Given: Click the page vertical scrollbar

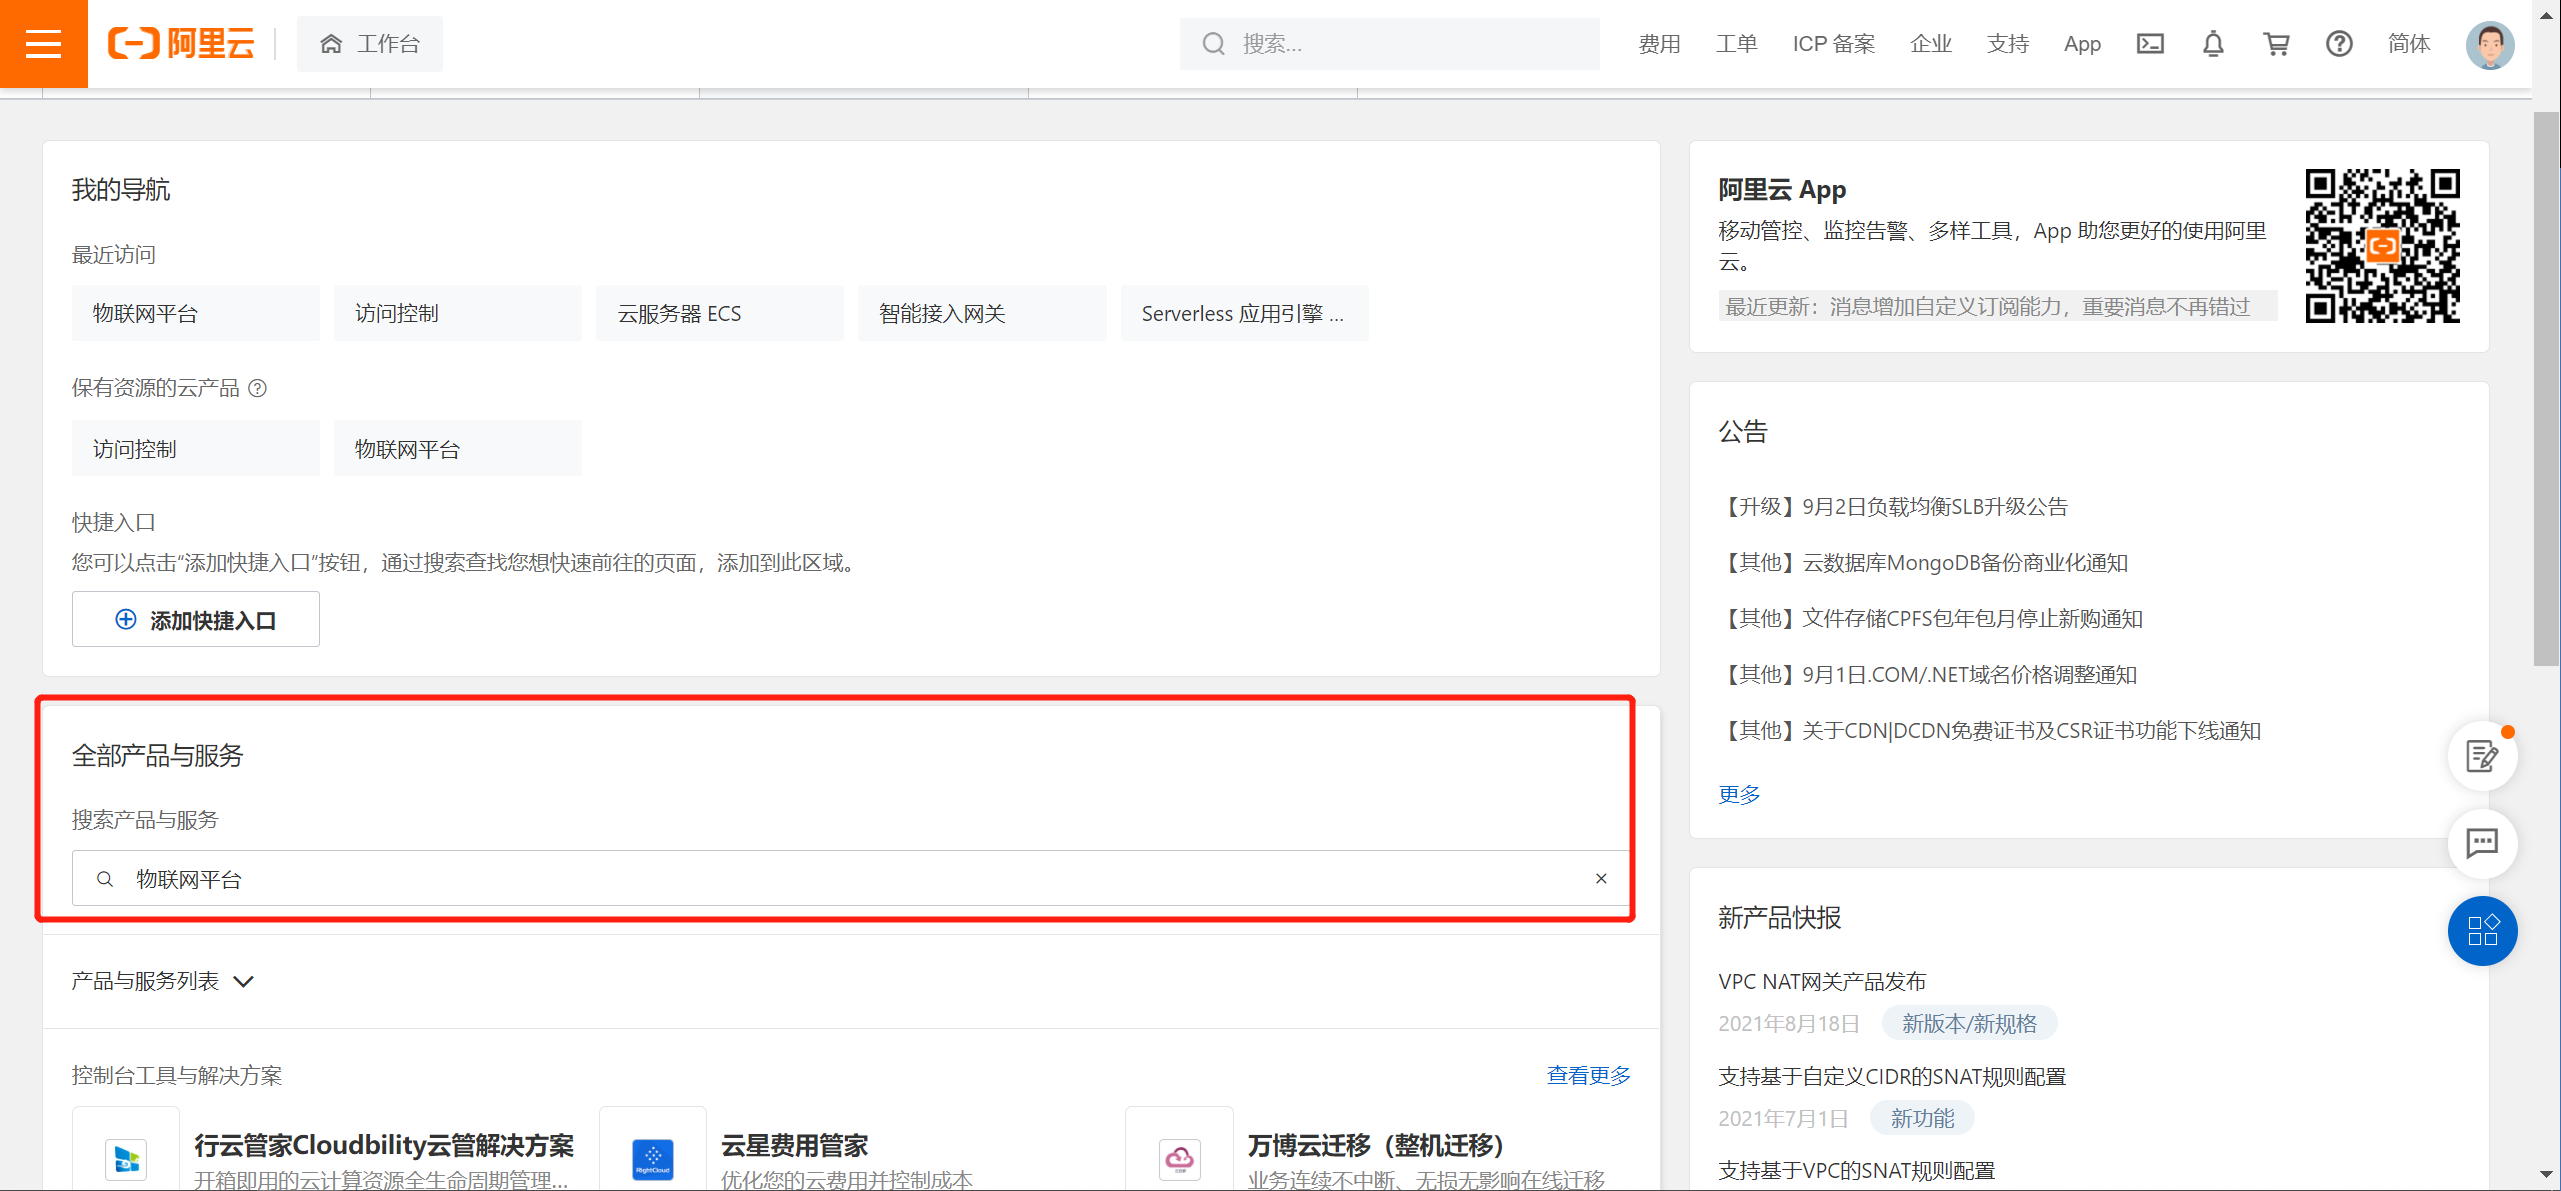Looking at the screenshot, I should [x=2546, y=390].
